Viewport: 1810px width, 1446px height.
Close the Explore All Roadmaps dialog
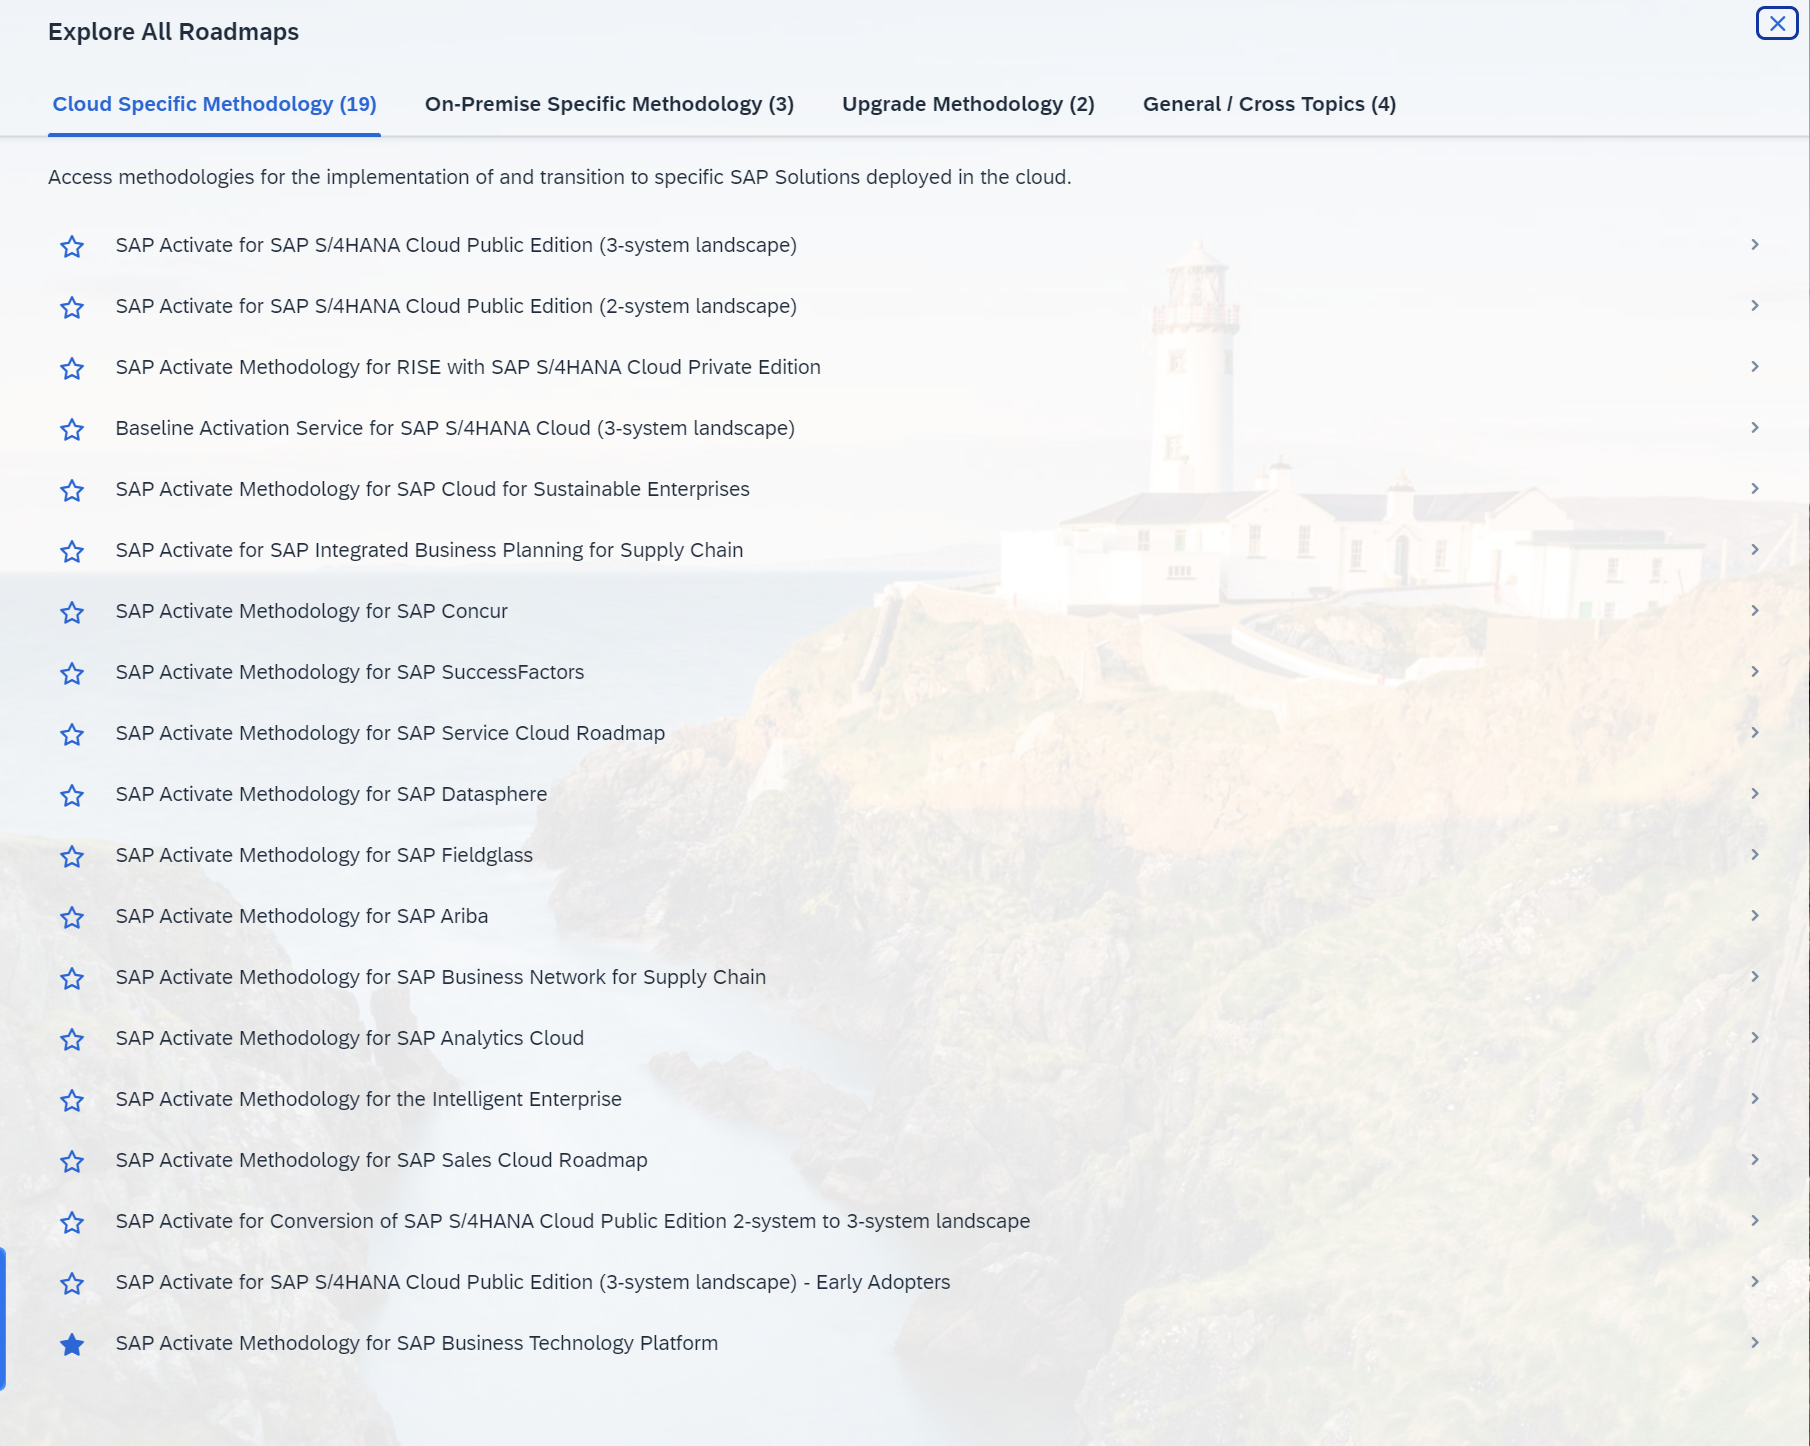point(1777,23)
